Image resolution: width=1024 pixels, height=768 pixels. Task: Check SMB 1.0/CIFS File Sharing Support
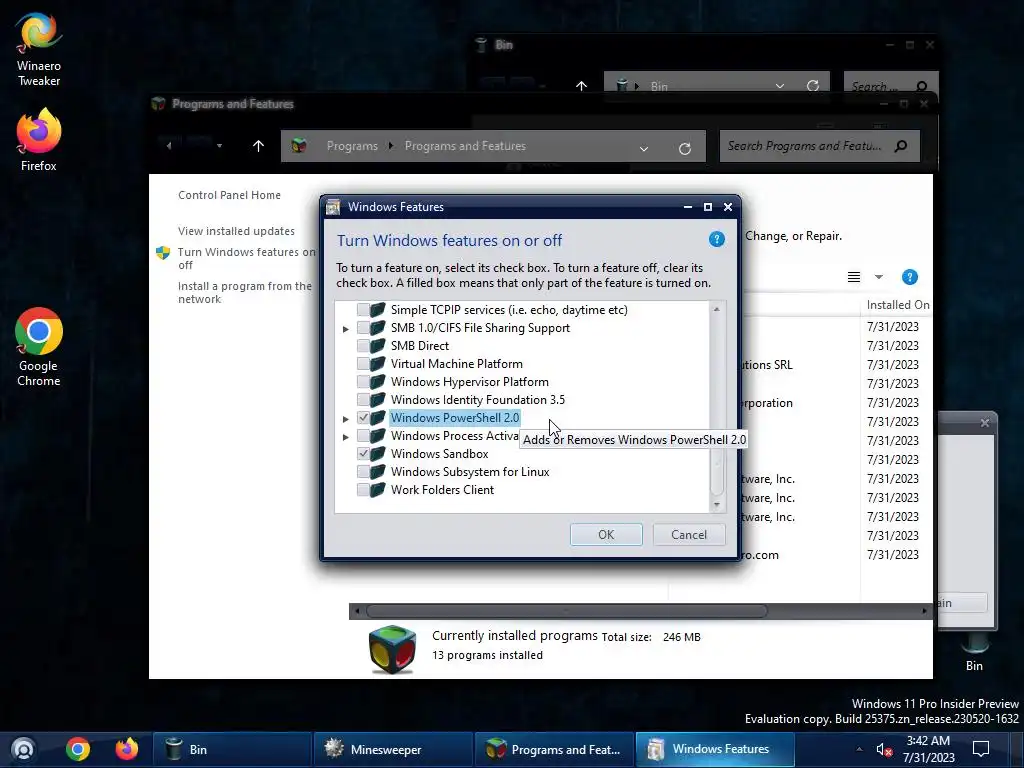pos(363,328)
